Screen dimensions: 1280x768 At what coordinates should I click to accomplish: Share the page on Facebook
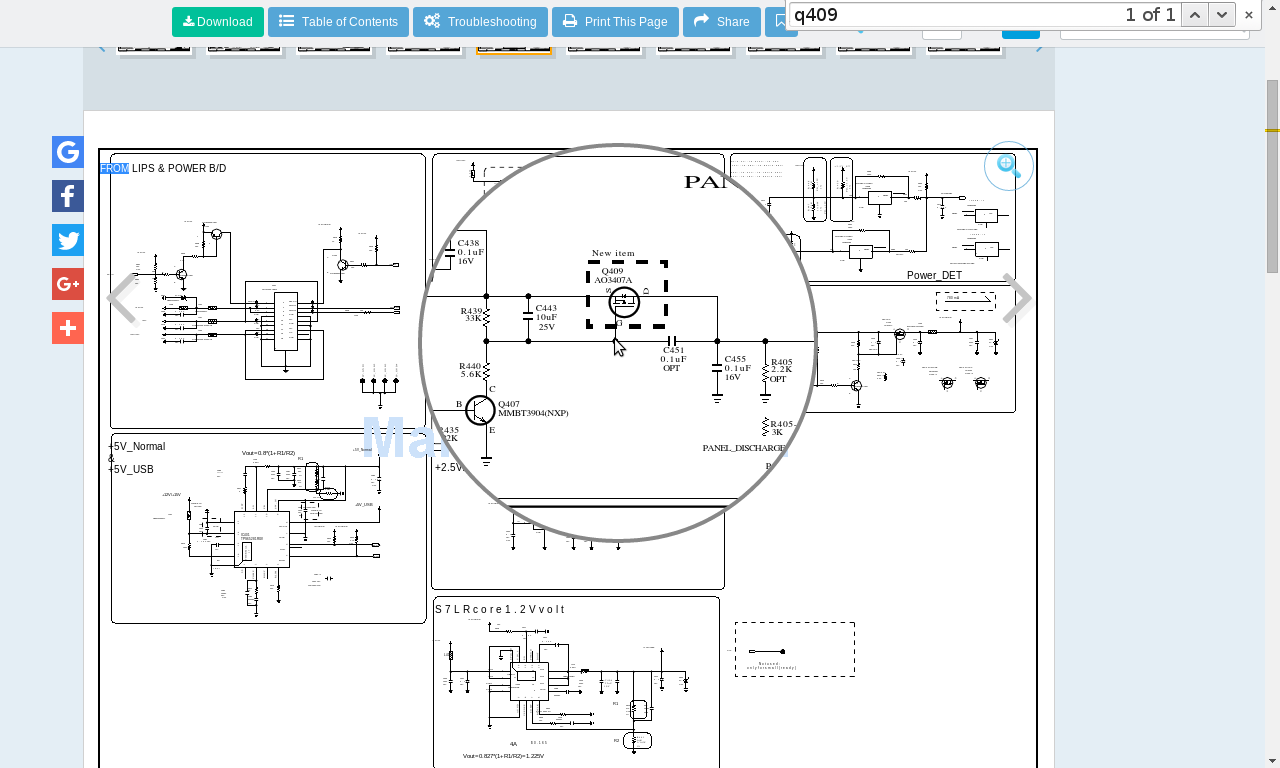[68, 196]
